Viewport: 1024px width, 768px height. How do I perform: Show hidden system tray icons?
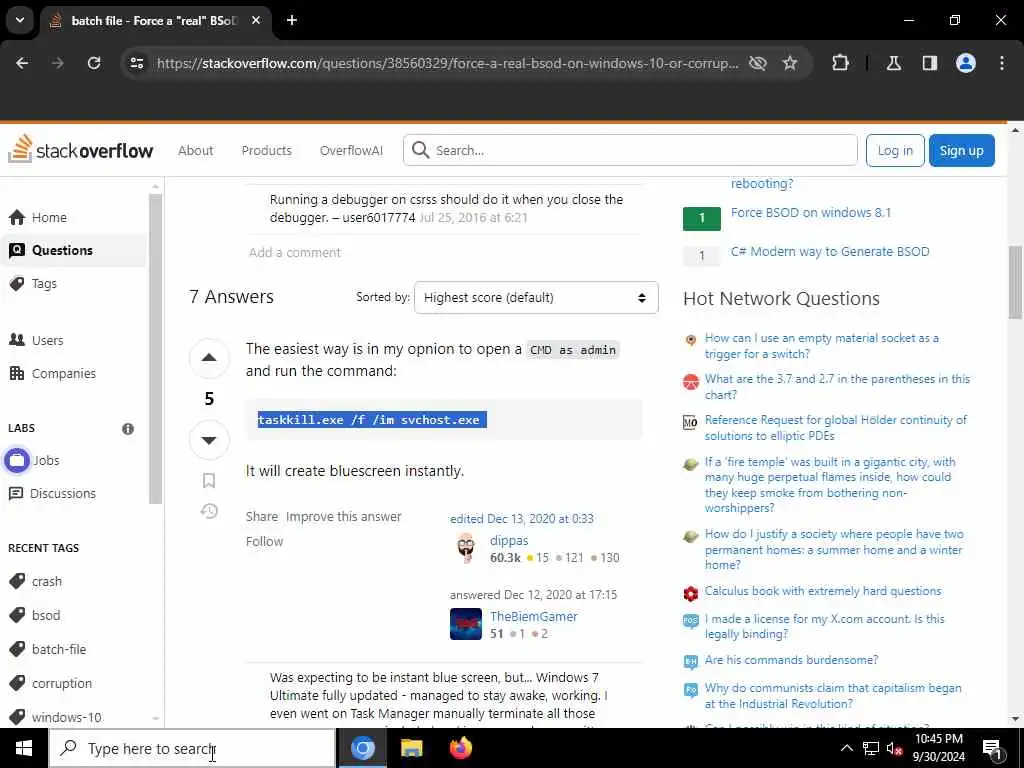pos(846,748)
